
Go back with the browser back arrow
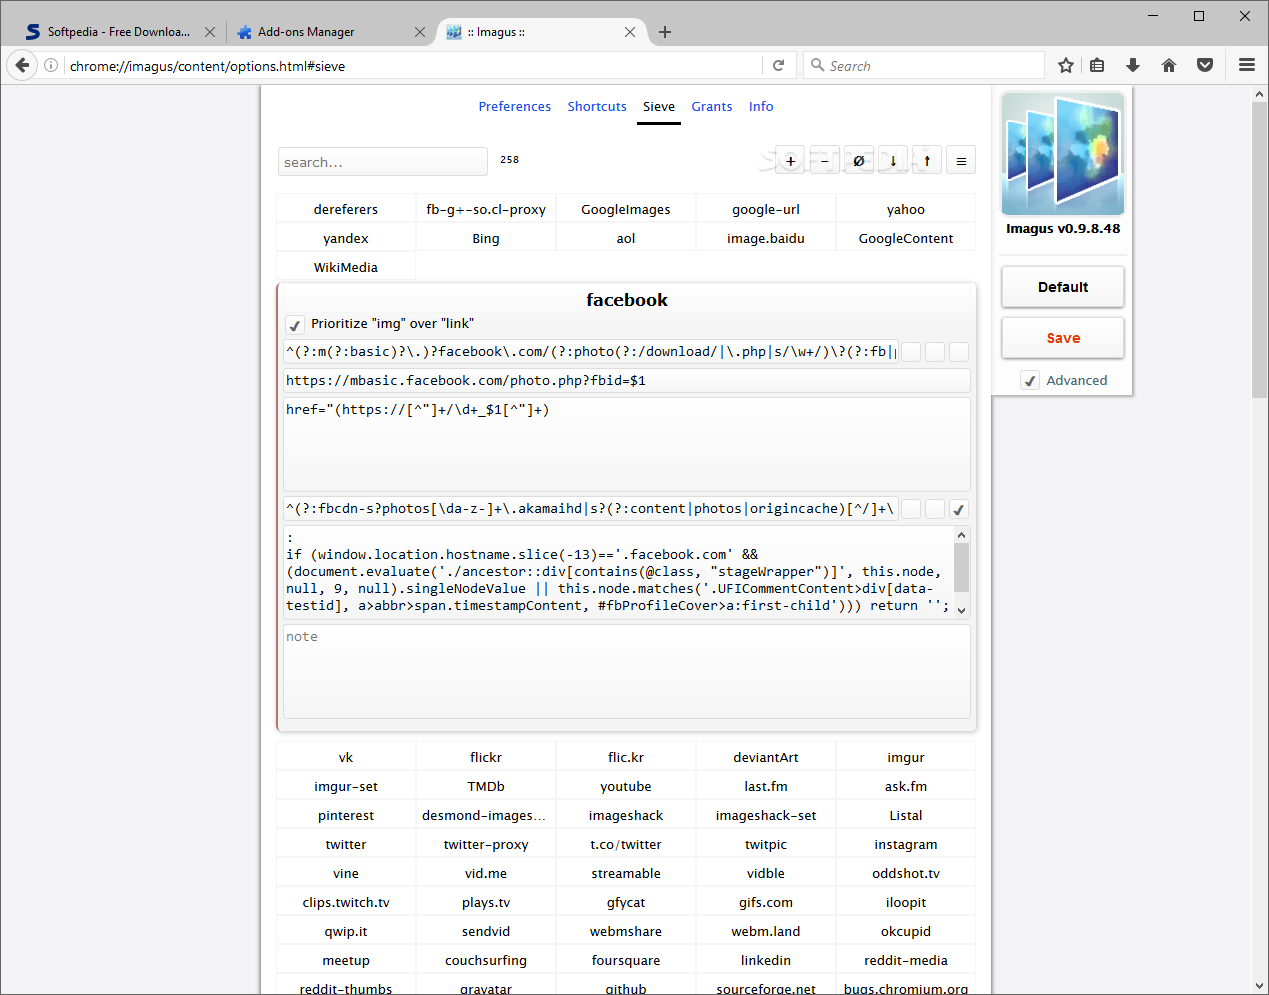click(x=22, y=65)
